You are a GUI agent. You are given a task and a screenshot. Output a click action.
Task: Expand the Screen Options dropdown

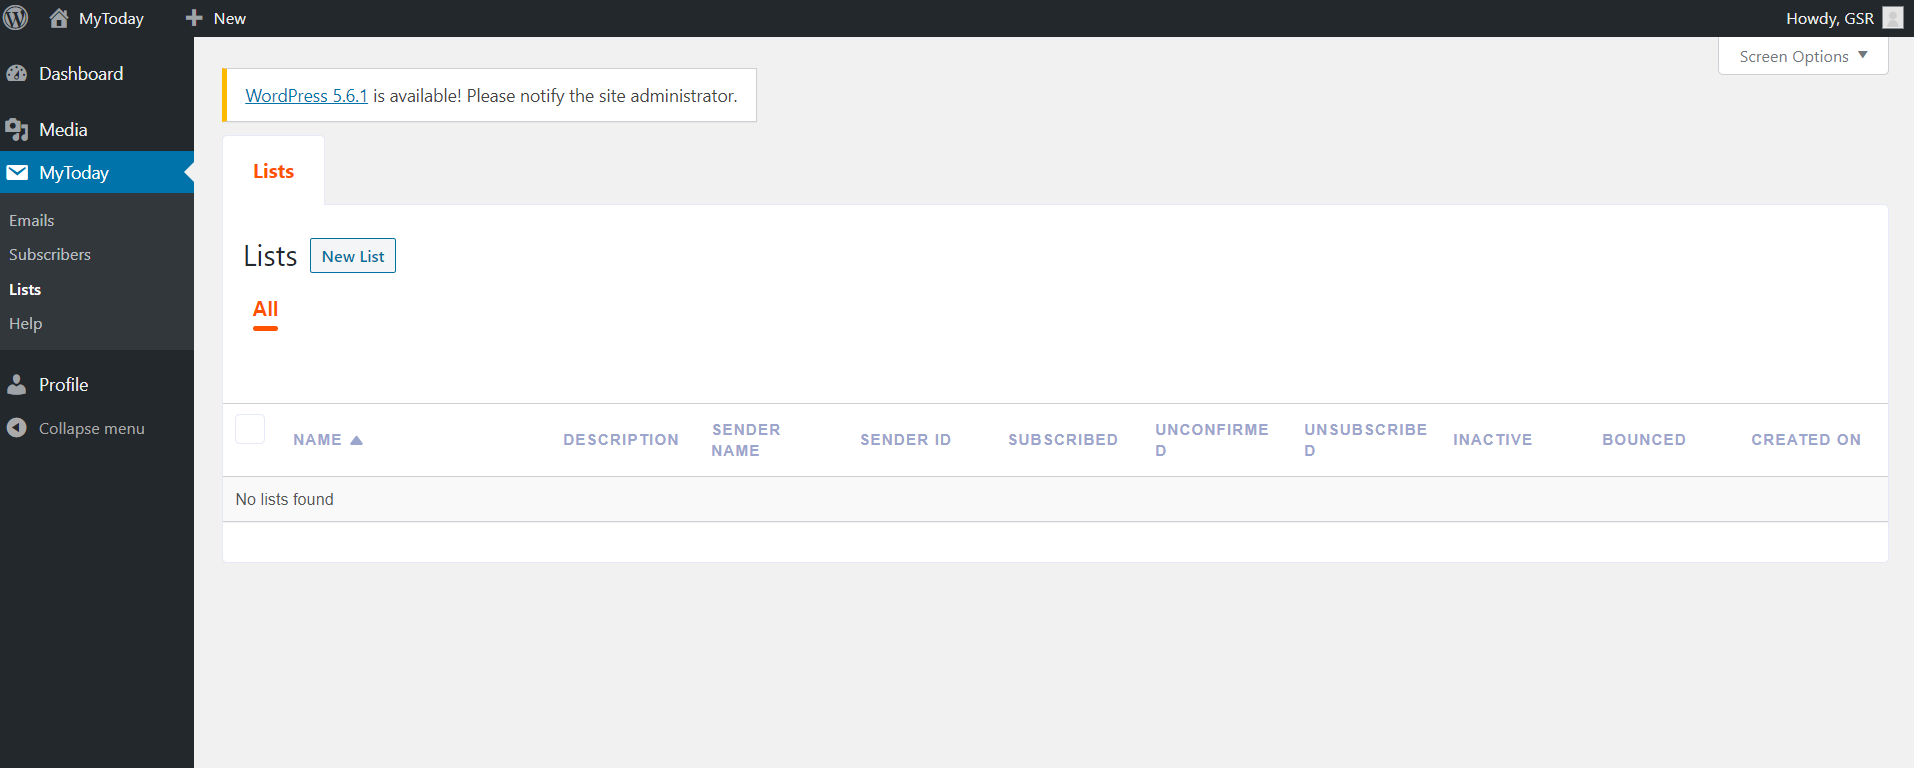[1802, 56]
